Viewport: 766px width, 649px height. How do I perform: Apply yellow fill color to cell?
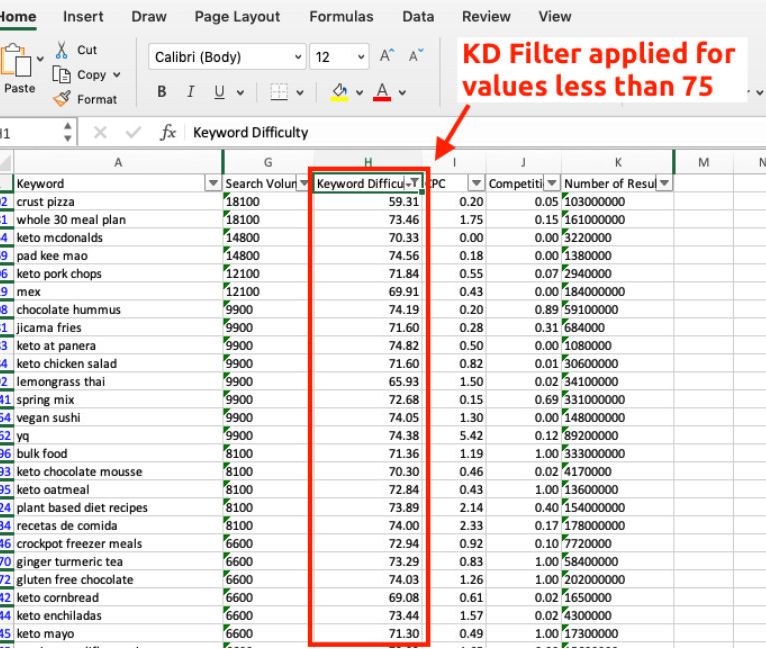339,92
